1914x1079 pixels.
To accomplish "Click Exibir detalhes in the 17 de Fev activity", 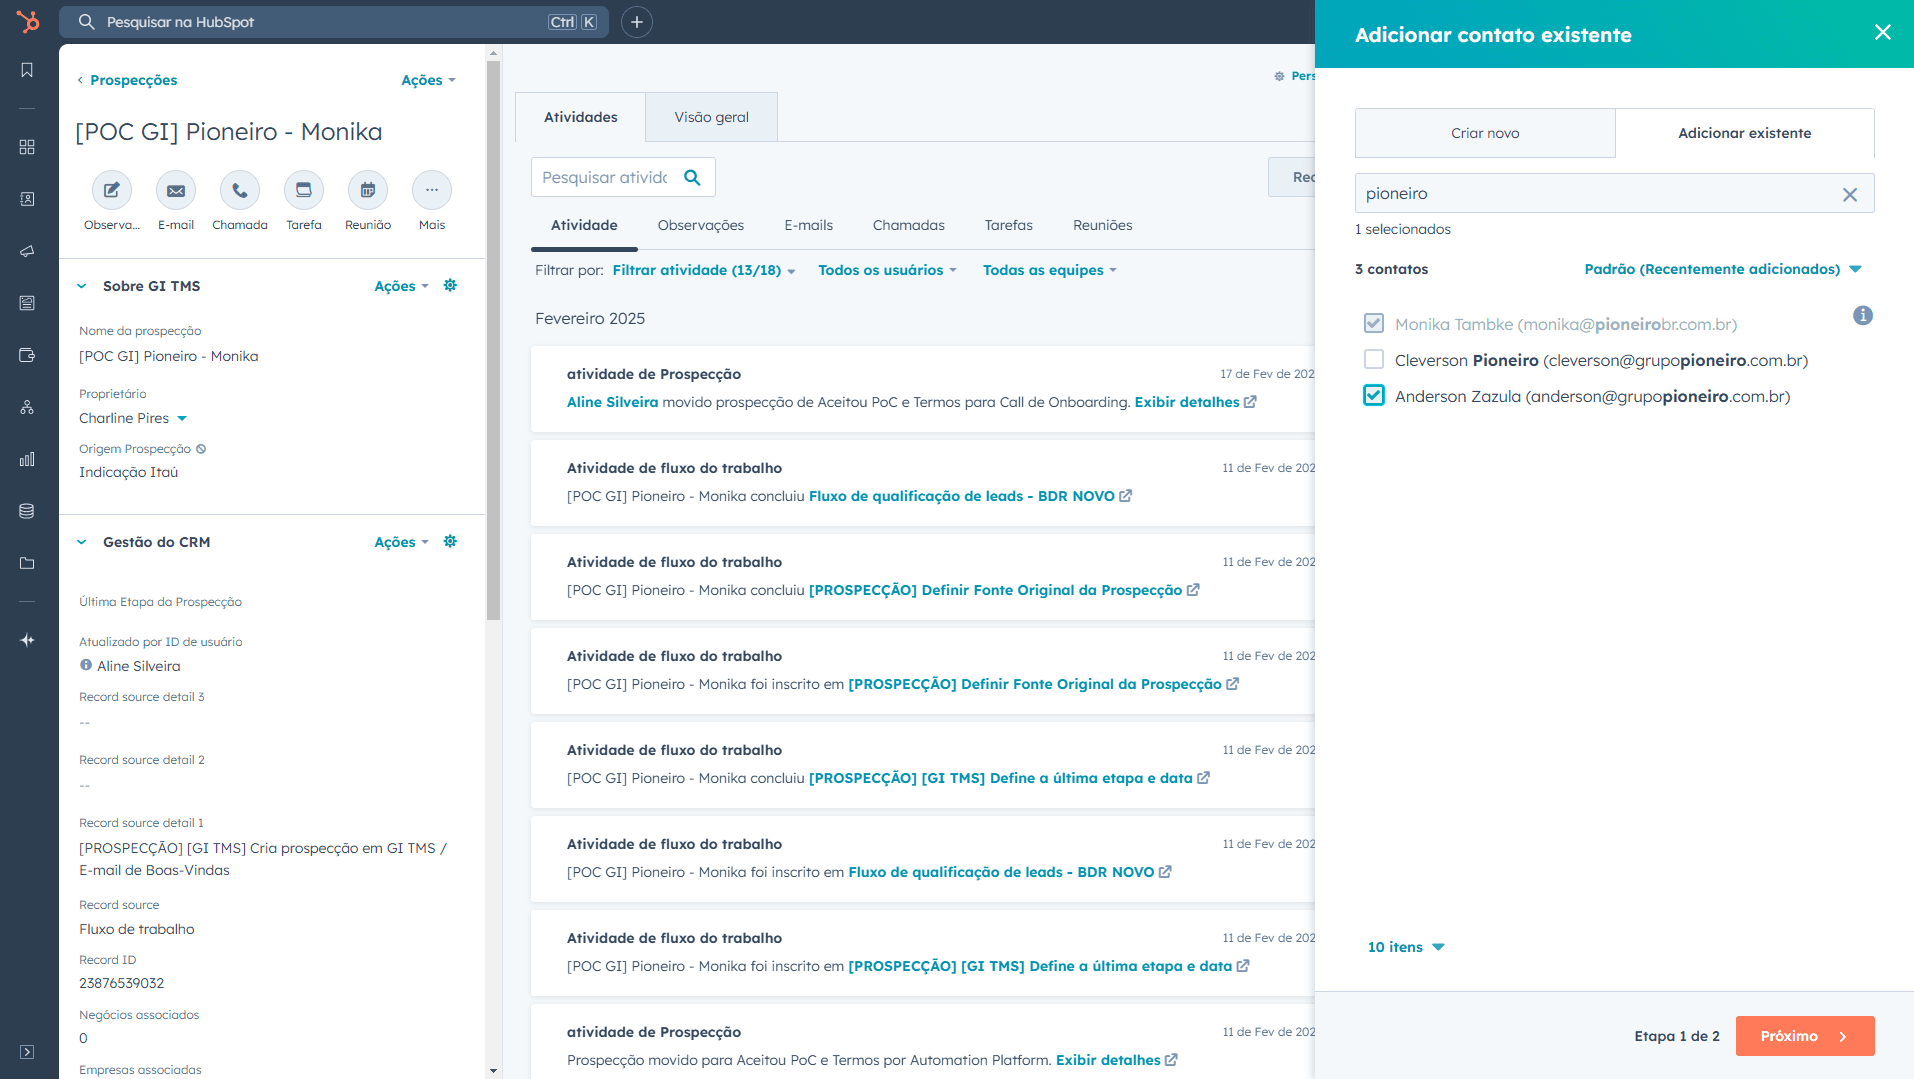I will (x=1195, y=402).
